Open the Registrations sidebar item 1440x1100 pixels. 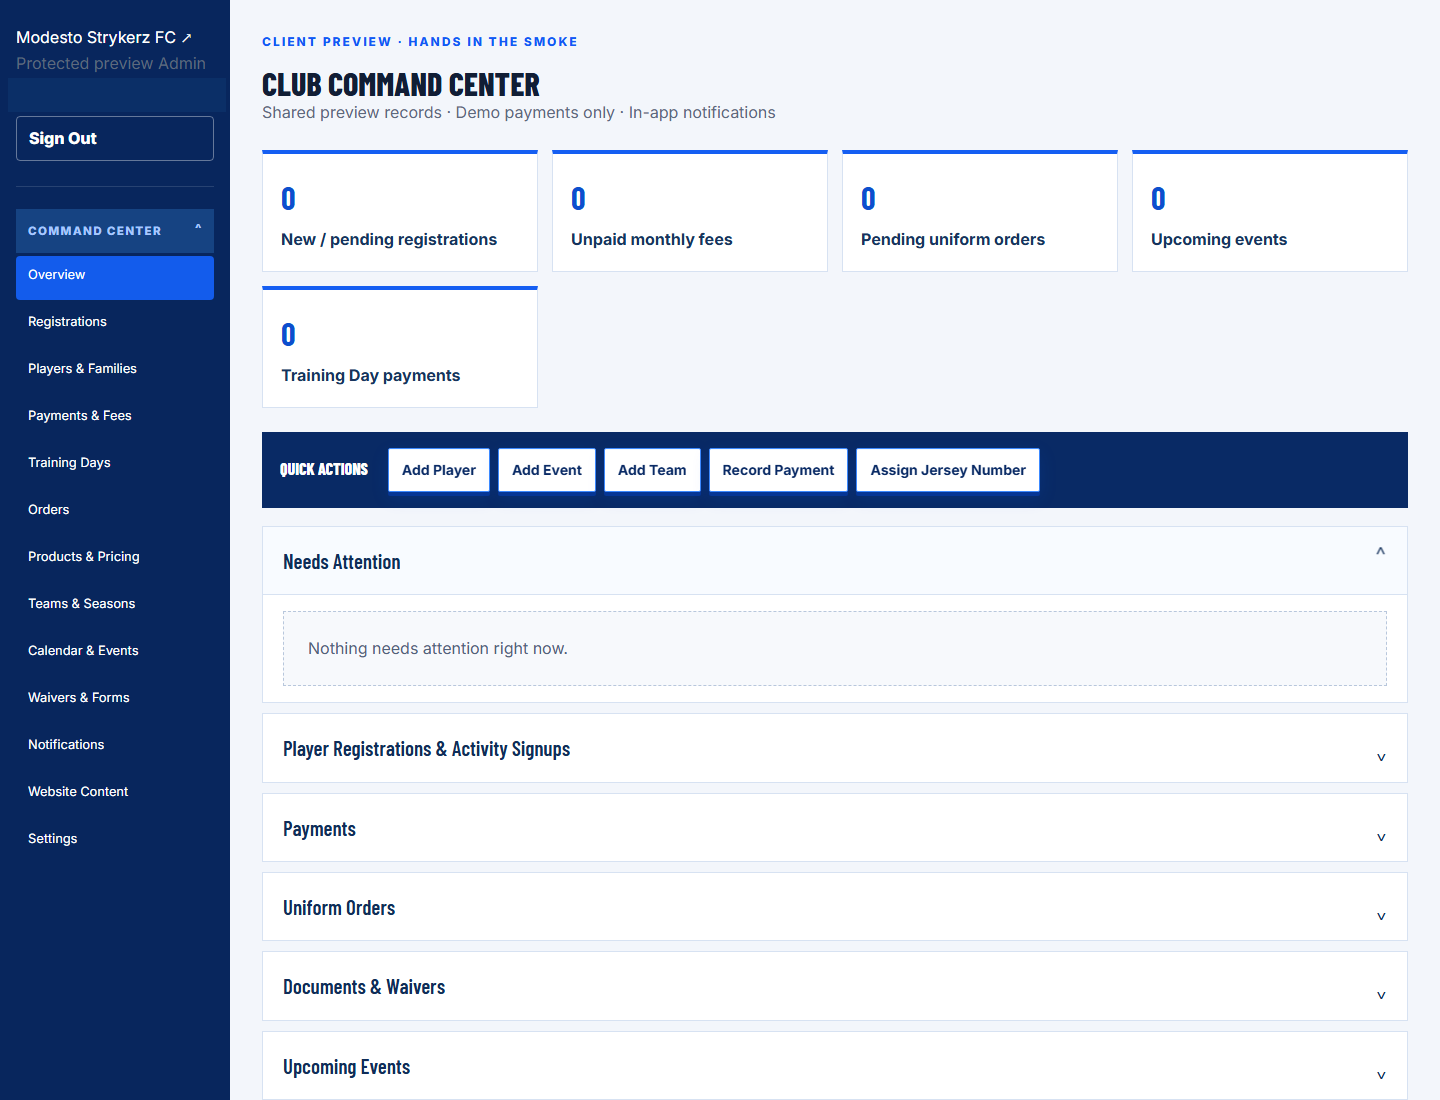coord(115,322)
